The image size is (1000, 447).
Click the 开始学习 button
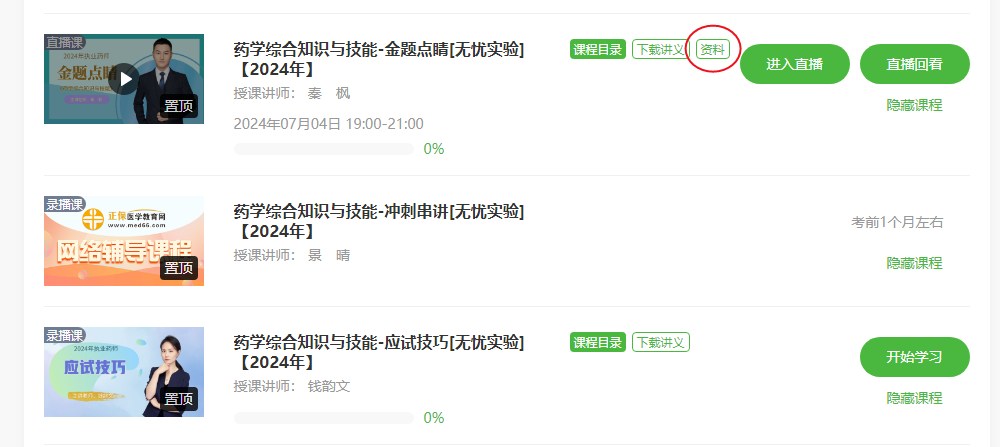click(915, 357)
